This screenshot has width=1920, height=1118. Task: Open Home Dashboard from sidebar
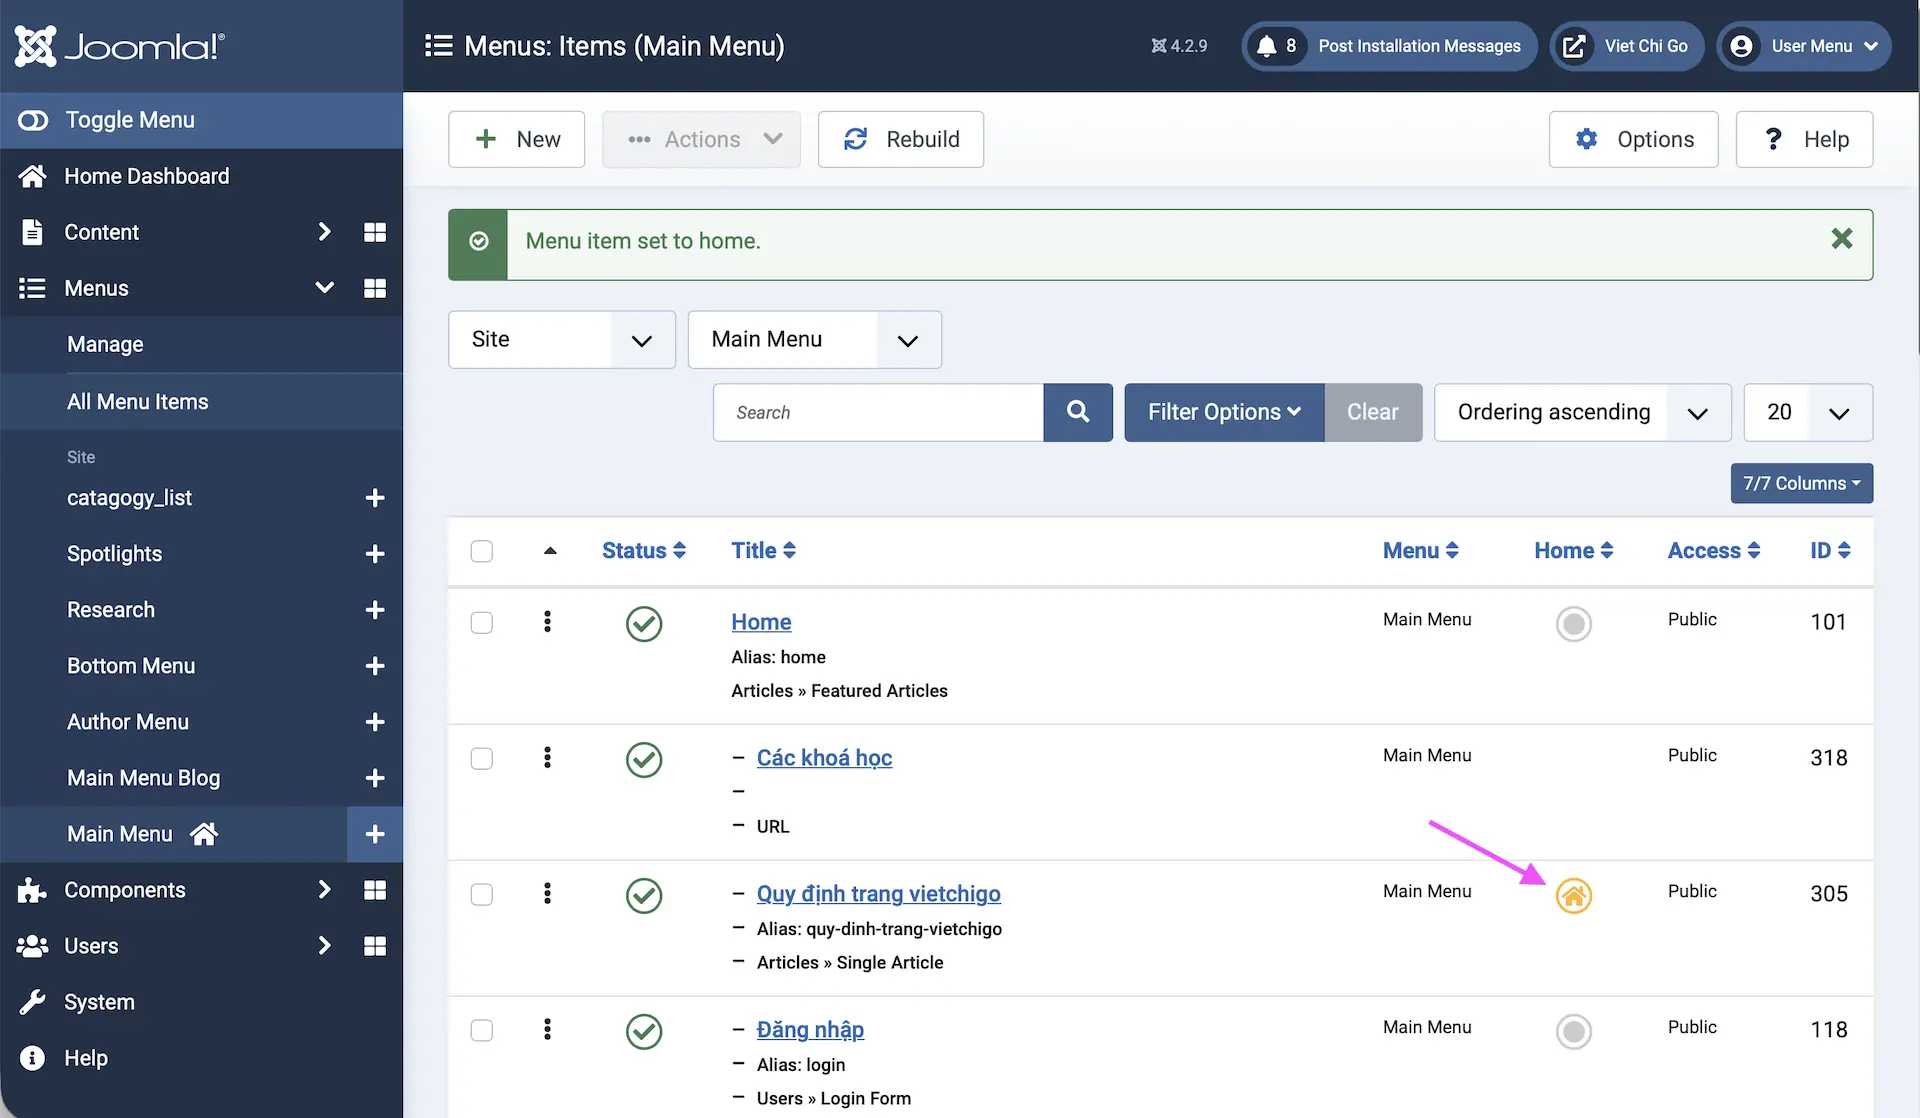click(147, 176)
